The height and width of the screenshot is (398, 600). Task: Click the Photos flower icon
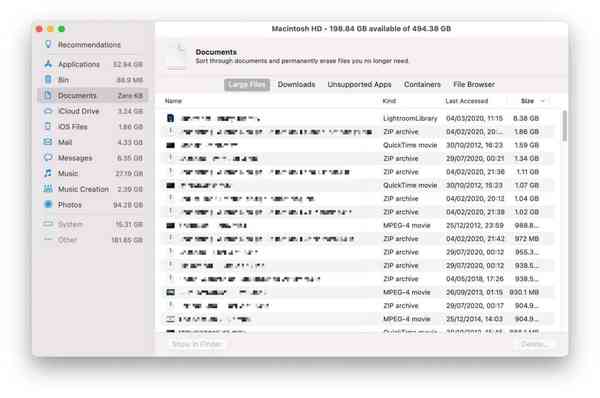(48, 204)
